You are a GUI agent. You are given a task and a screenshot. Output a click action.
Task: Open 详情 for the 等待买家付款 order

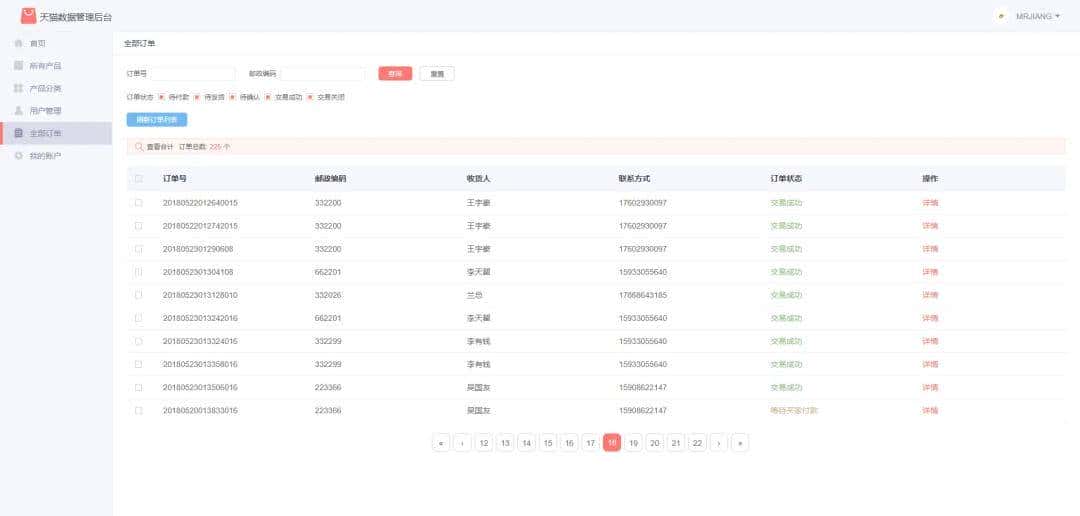930,411
